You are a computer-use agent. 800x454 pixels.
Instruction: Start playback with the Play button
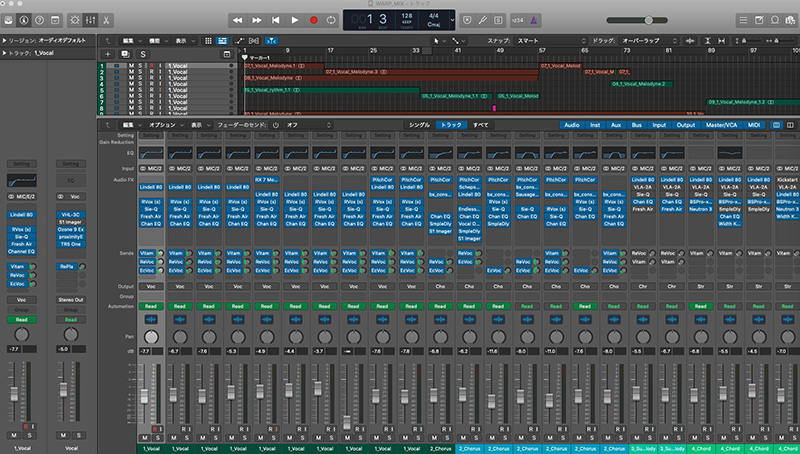tap(294, 20)
